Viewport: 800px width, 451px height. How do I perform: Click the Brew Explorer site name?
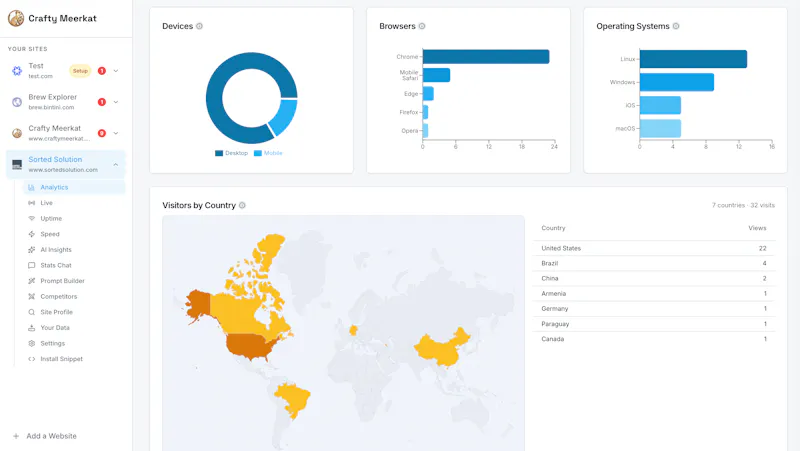click(x=53, y=97)
